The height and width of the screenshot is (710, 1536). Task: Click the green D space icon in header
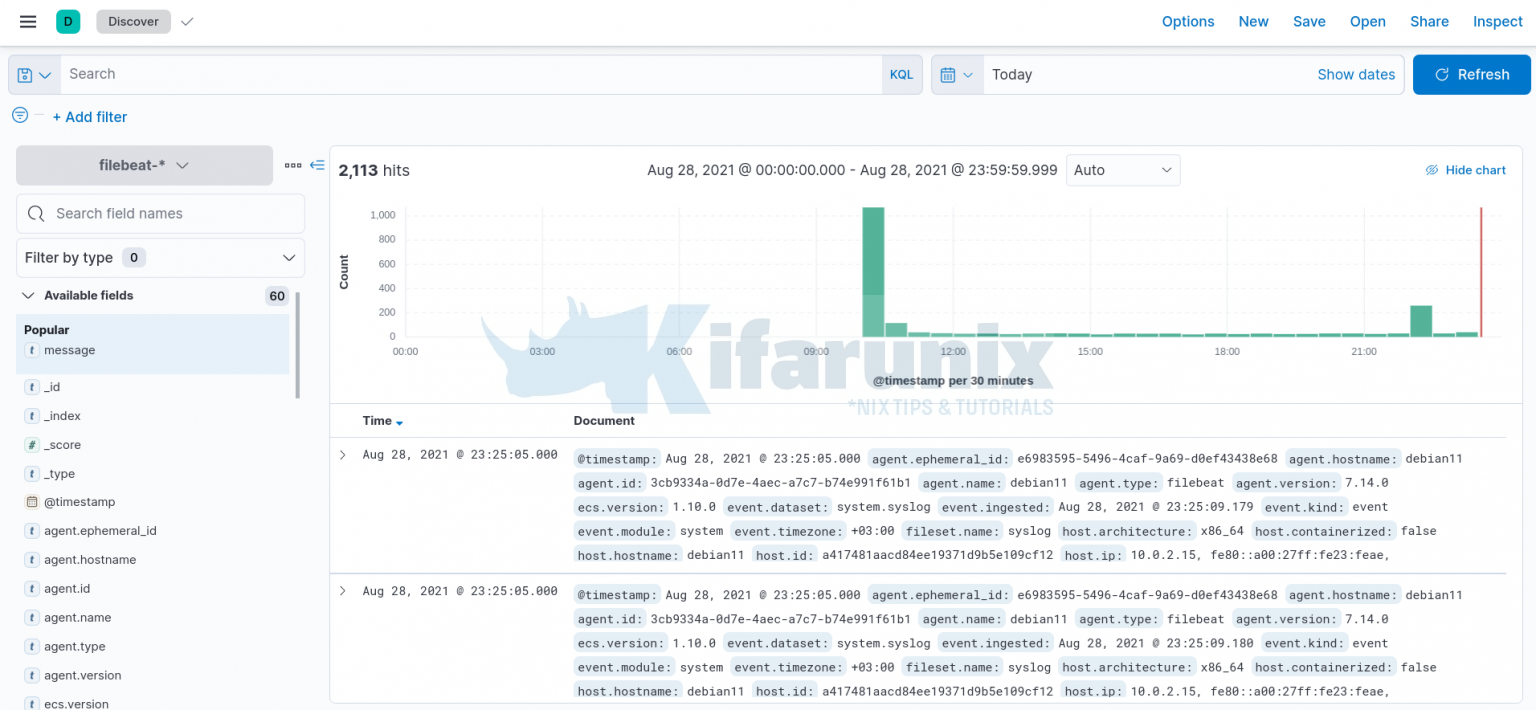tap(66, 21)
